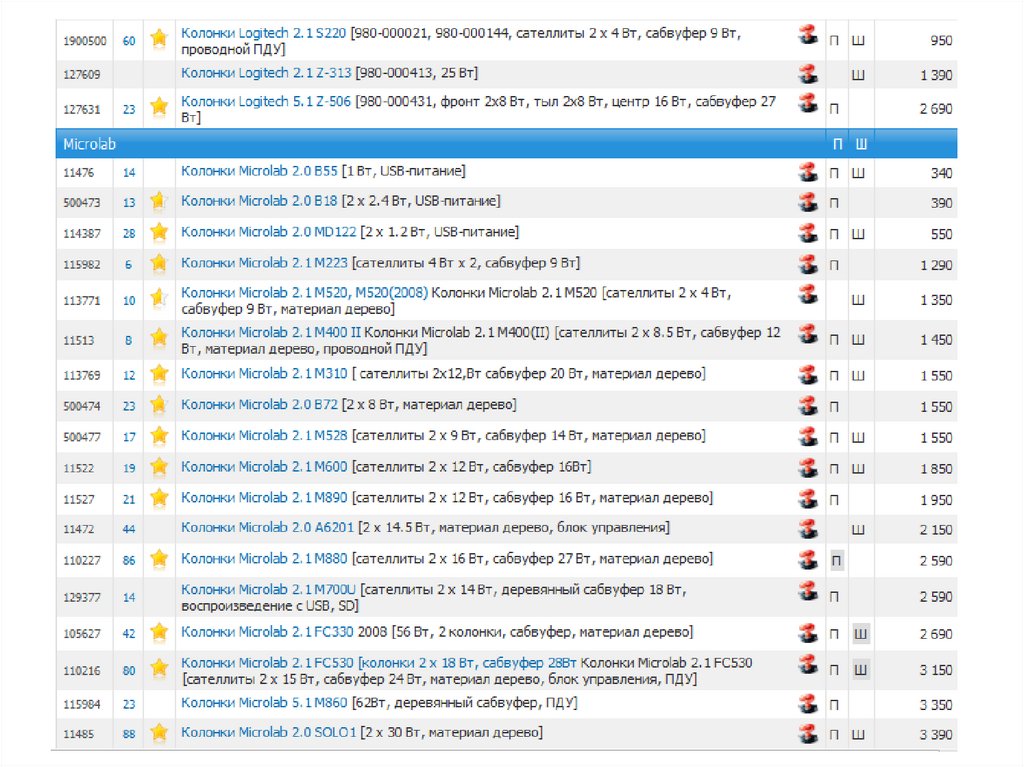Click review count 60 for Logitech S220
Image resolution: width=1024 pixels, height=767 pixels.
[129, 41]
